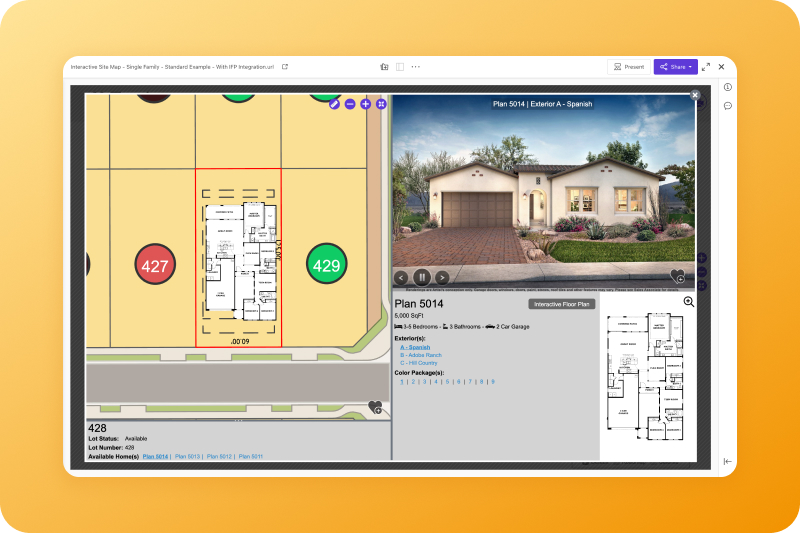Select color package 5
The width and height of the screenshot is (800, 533).
coord(447,381)
